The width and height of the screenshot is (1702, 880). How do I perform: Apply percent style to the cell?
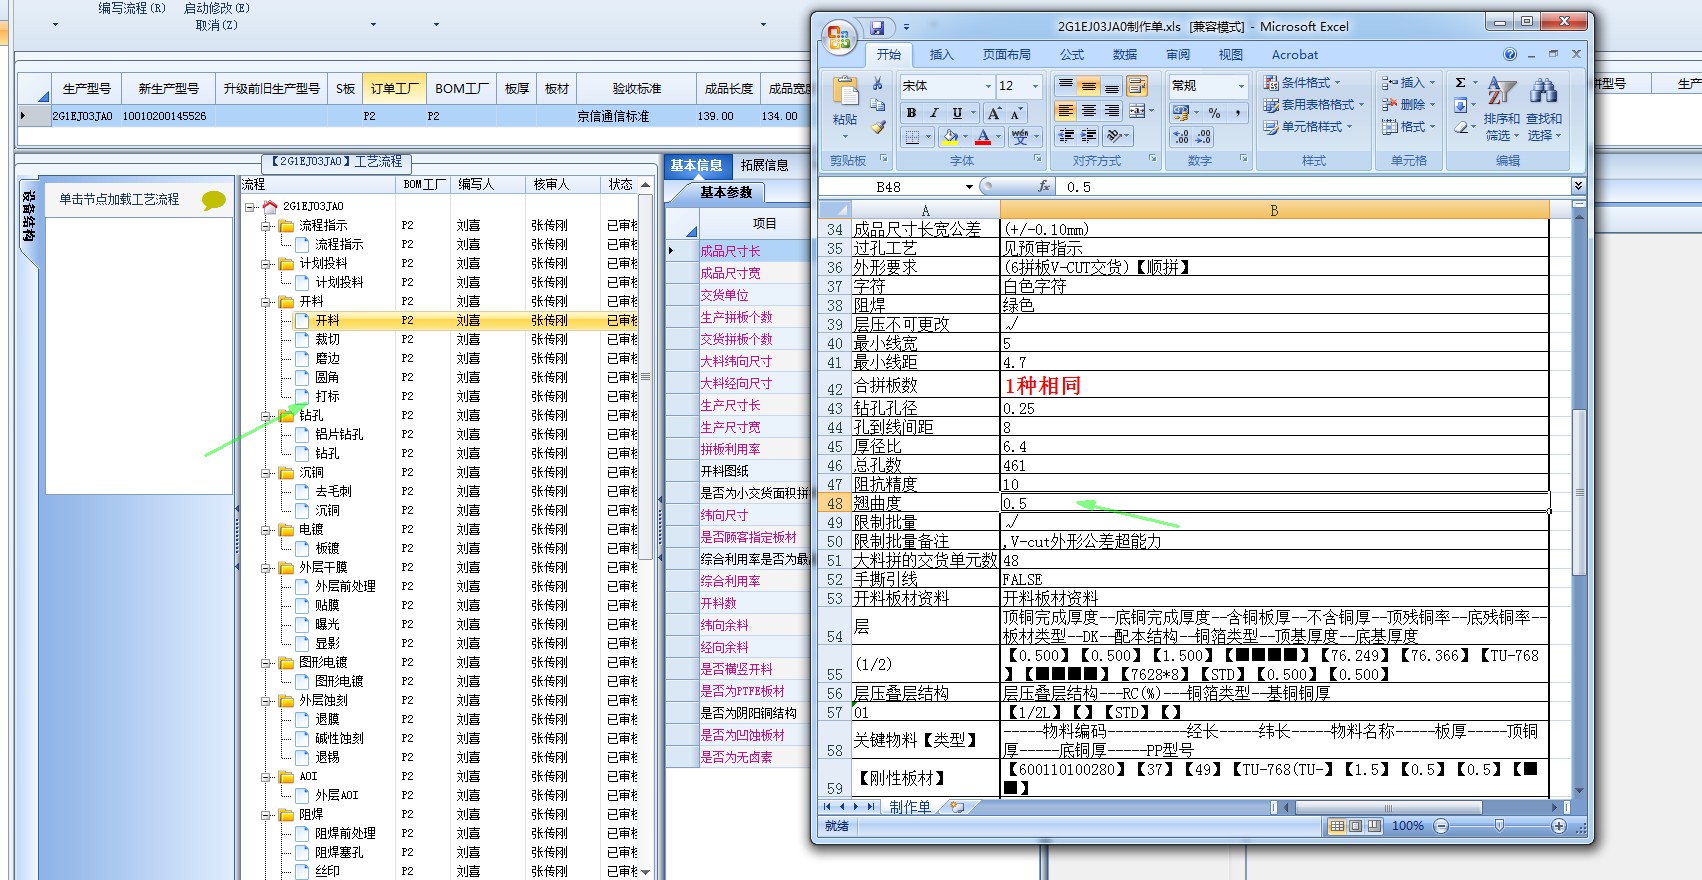tap(1214, 113)
